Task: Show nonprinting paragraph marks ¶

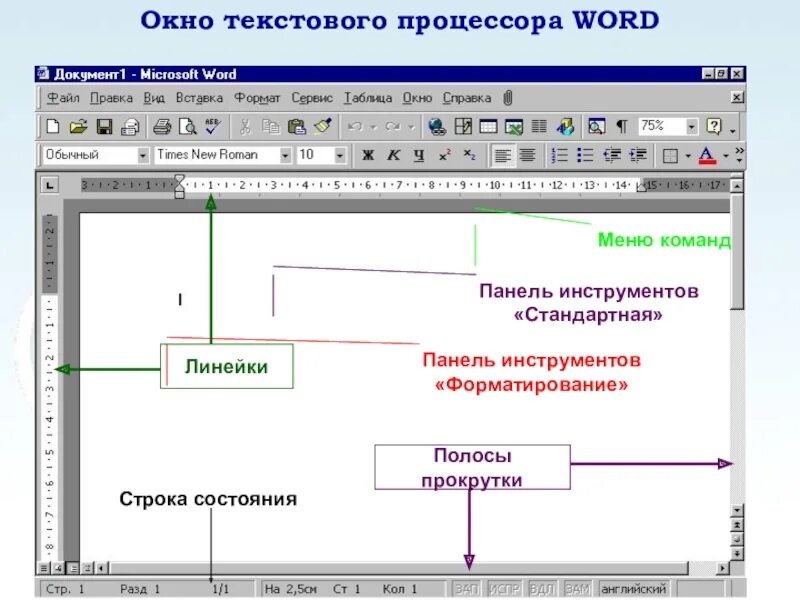Action: click(x=621, y=126)
